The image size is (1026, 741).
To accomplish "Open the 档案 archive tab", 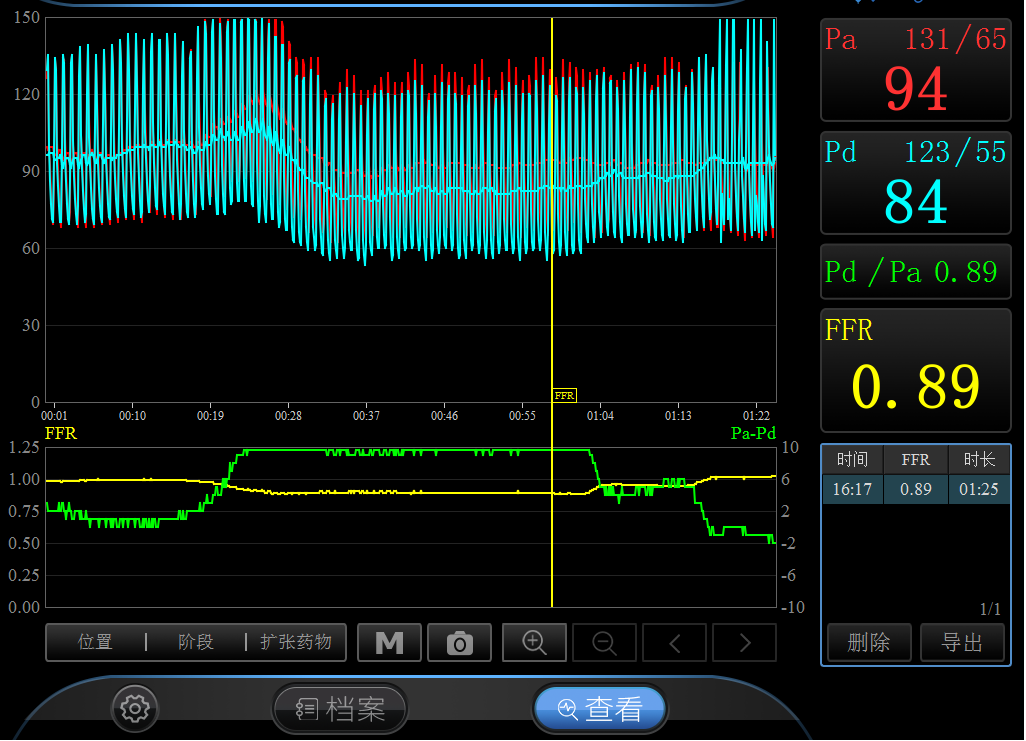I will point(340,710).
